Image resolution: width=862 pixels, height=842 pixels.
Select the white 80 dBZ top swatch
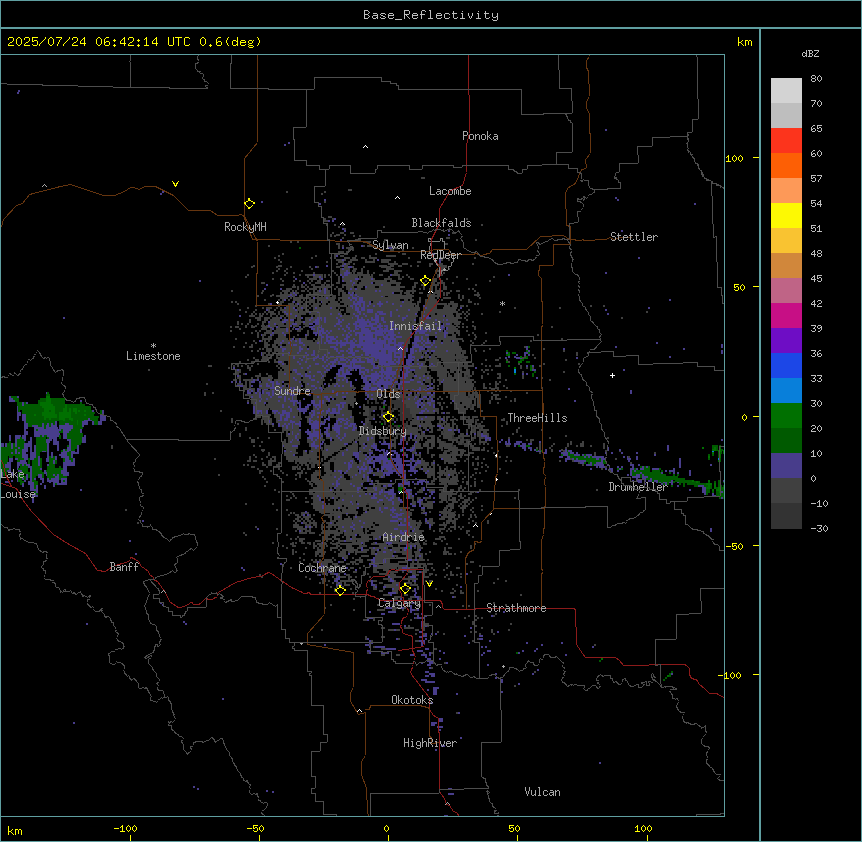coord(786,91)
